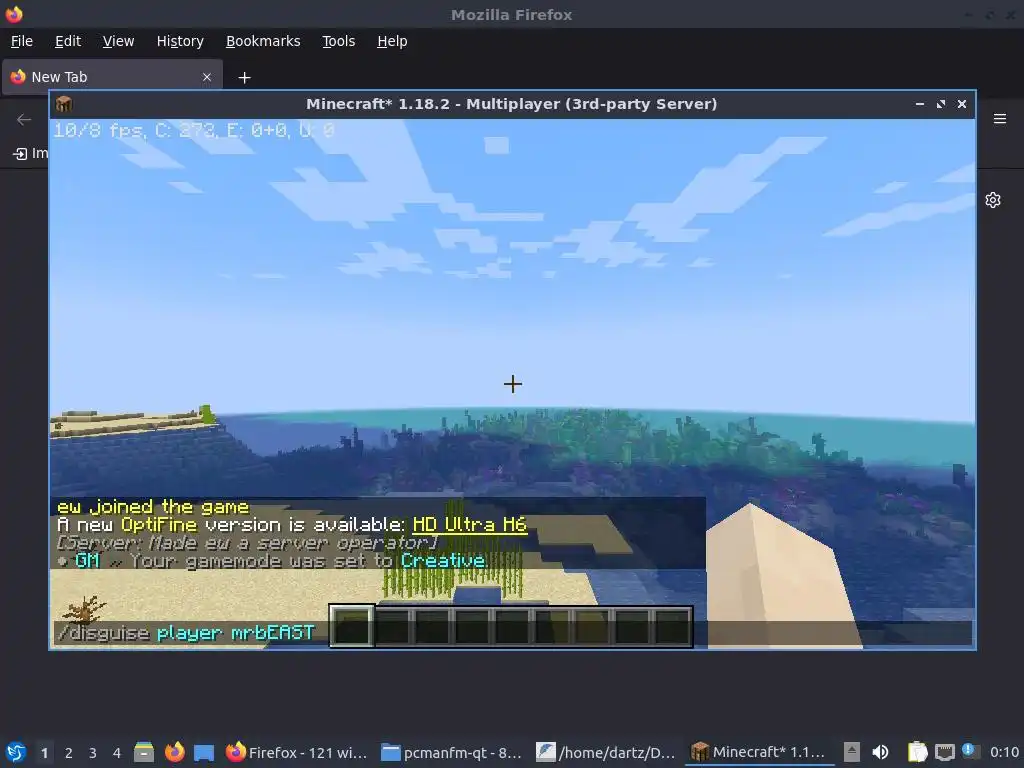Click the network status tray icon
The image size is (1024, 768).
pos(944,752)
